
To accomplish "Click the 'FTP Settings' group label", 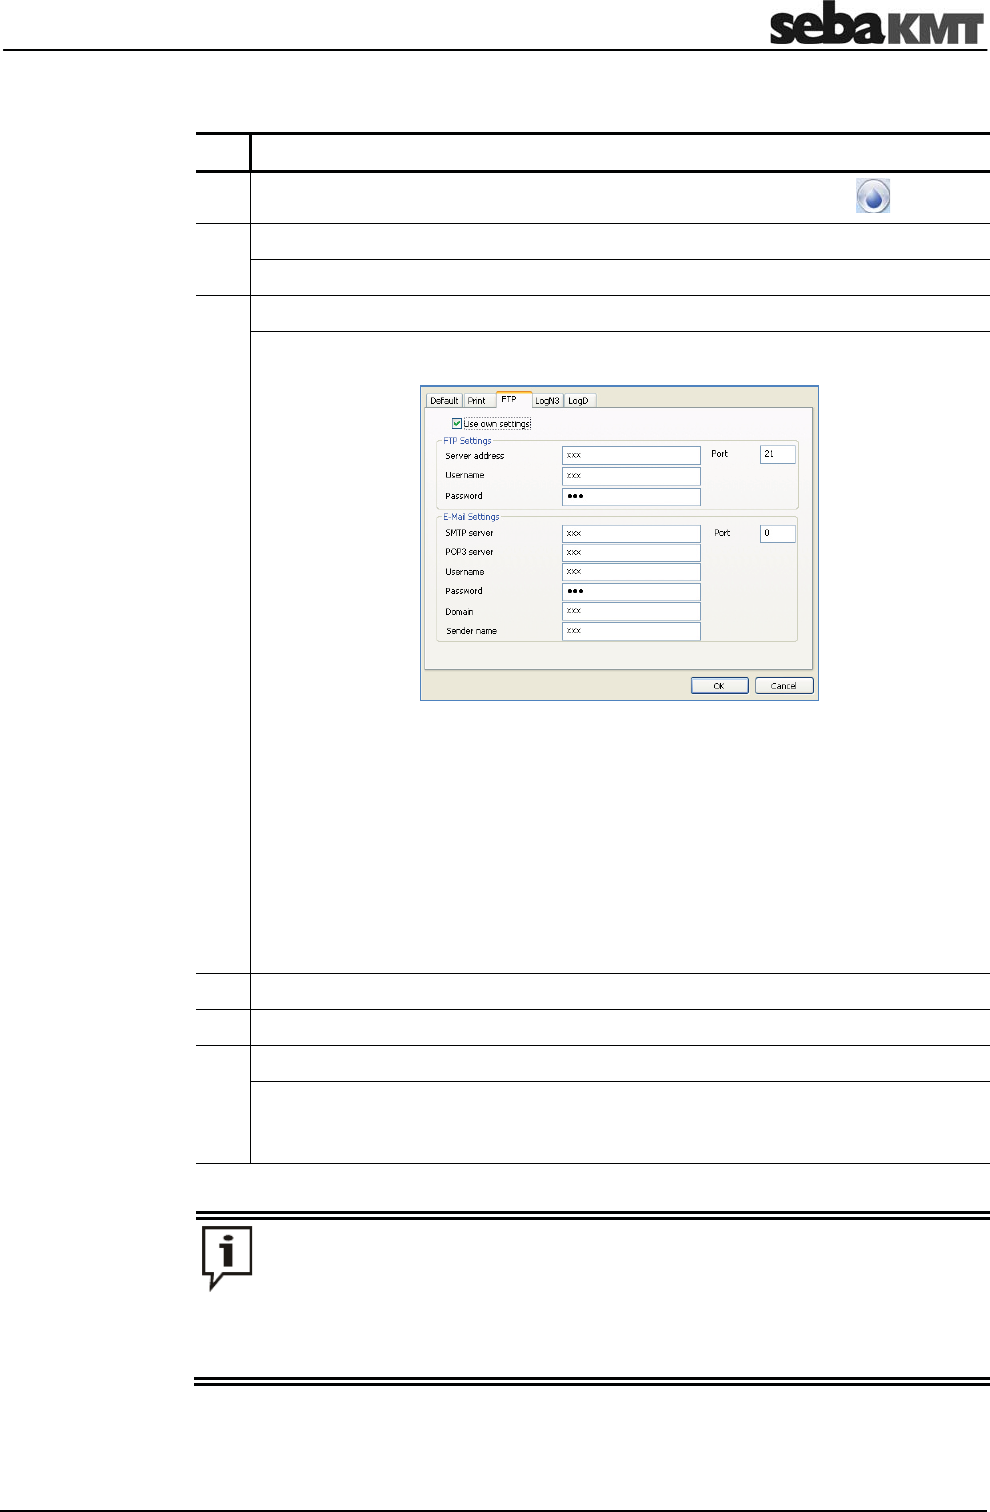I will (x=467, y=441).
